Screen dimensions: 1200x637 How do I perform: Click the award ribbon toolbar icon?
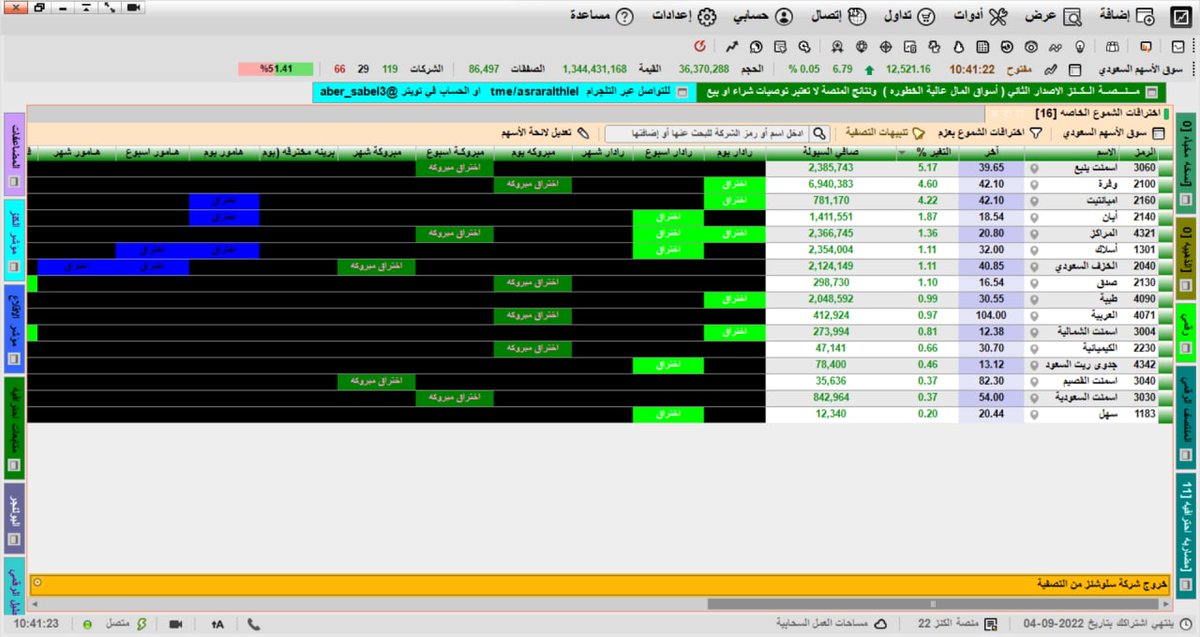[x=837, y=47]
